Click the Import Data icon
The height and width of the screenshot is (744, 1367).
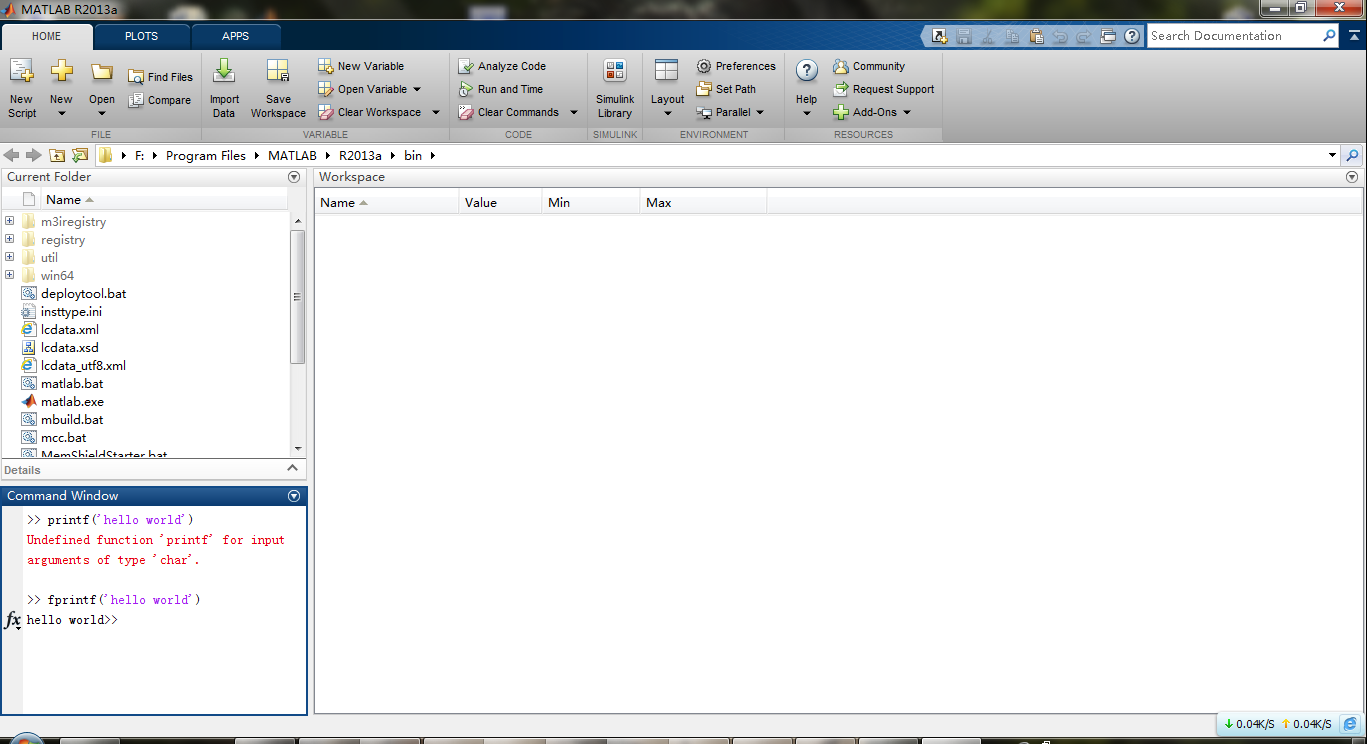(224, 72)
